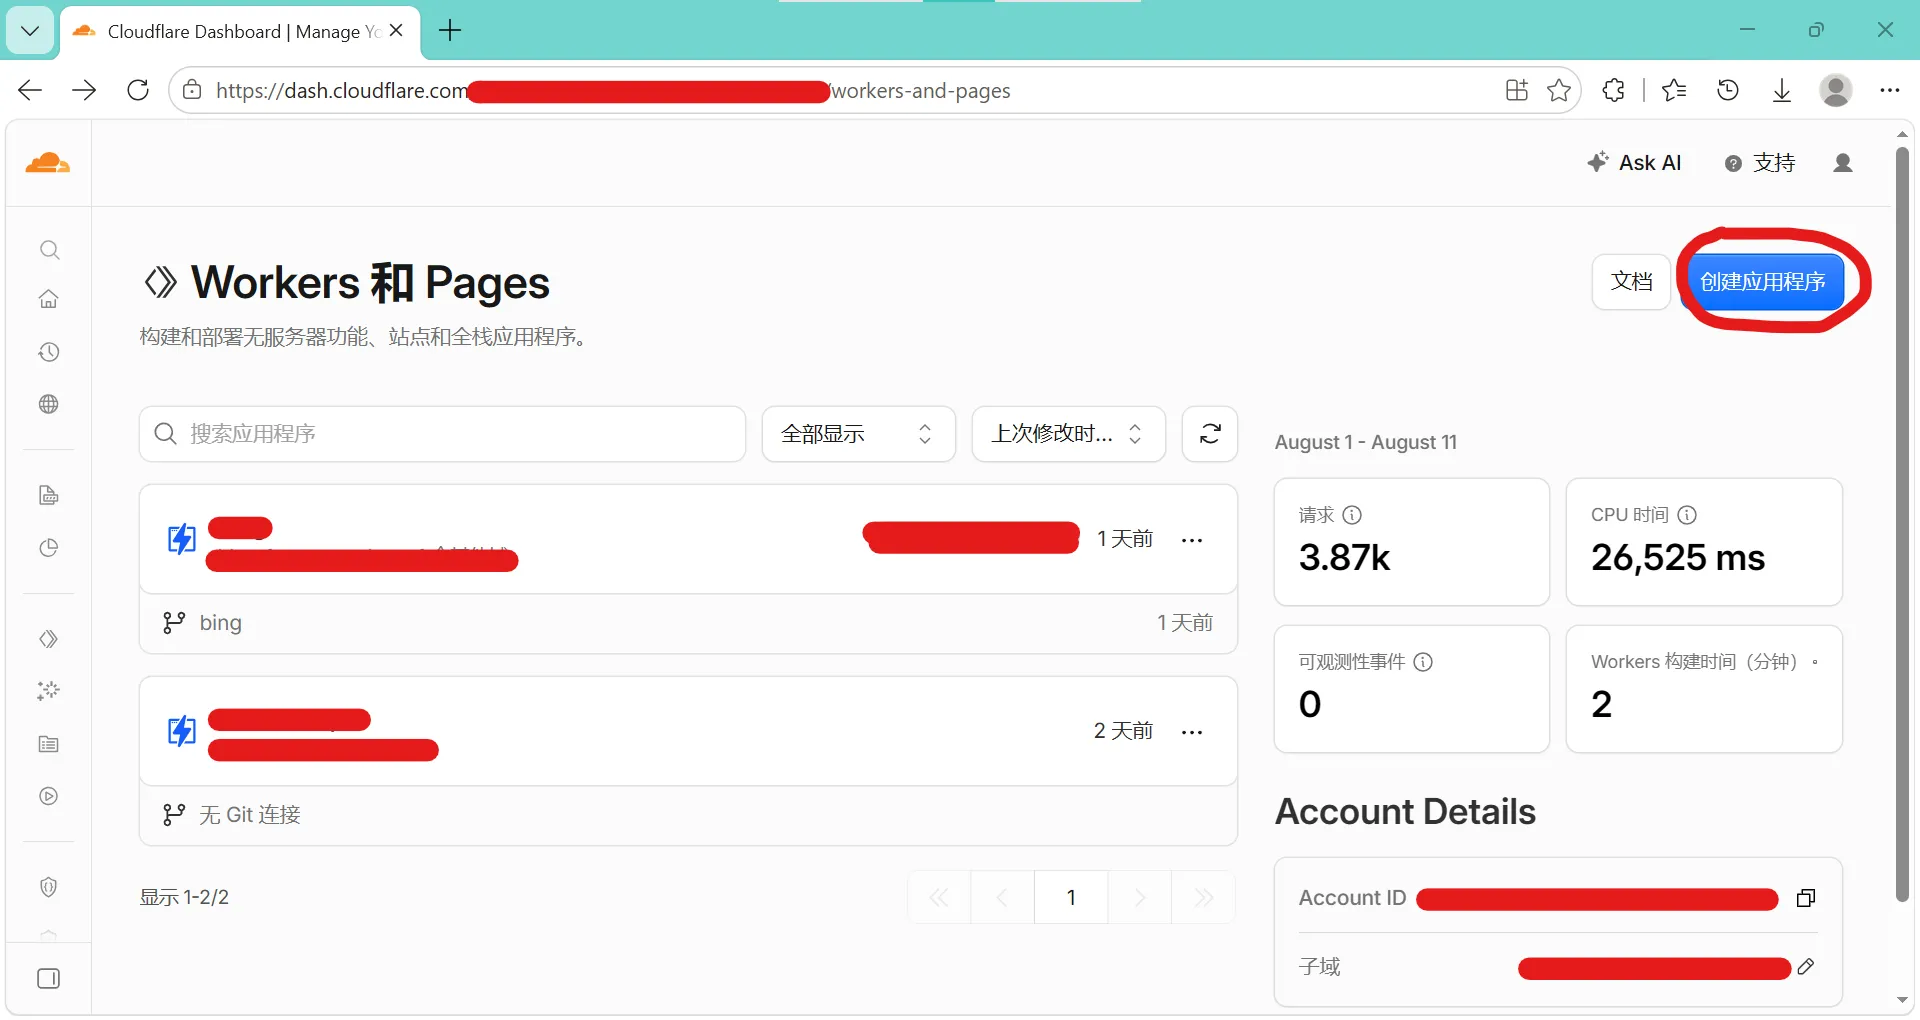Open the browser settings and more menu
The height and width of the screenshot is (1020, 1920).
pos(1889,90)
